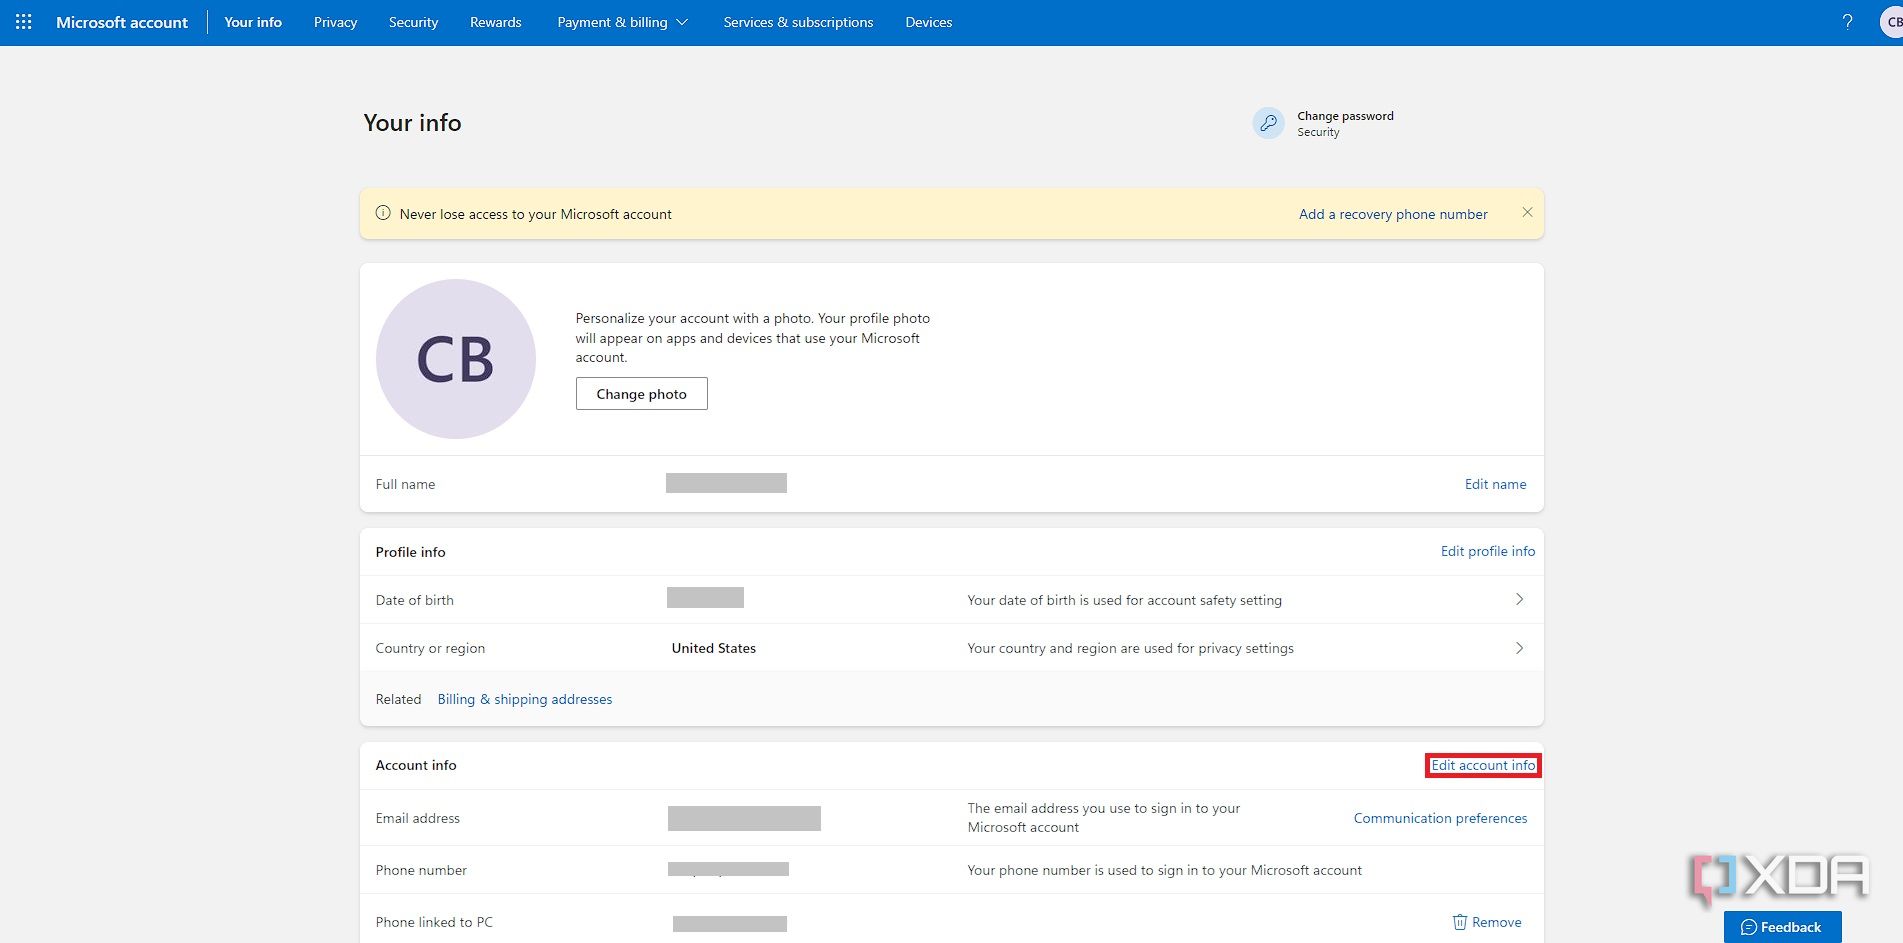This screenshot has width=1903, height=943.
Task: Open the app launcher grid icon
Action: 23,21
